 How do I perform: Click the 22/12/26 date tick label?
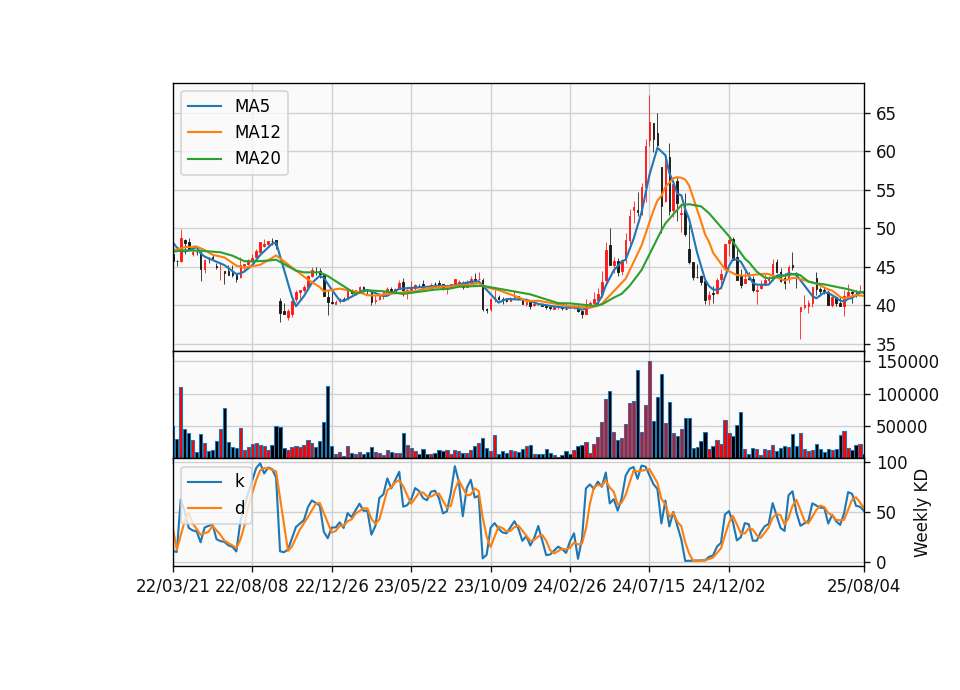[332, 587]
